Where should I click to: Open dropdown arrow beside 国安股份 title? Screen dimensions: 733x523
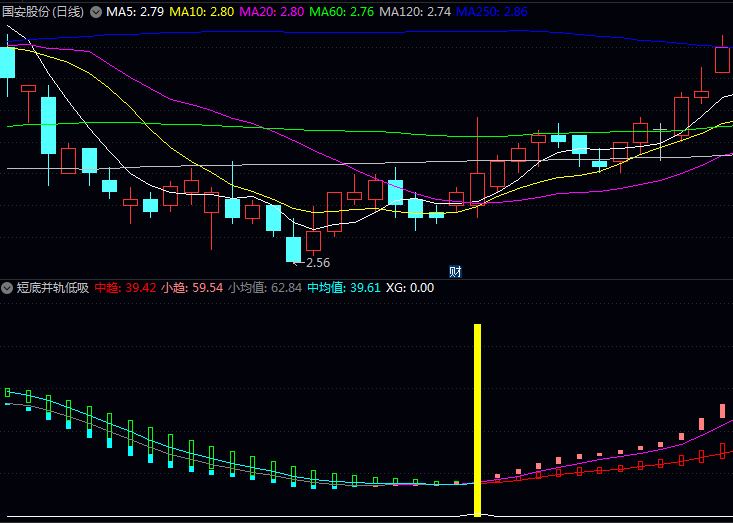(x=96, y=12)
